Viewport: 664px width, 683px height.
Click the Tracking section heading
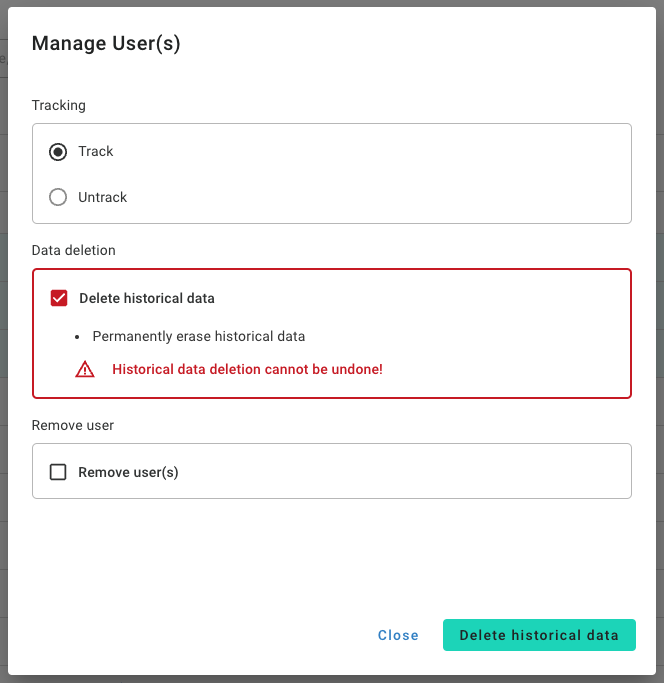click(x=58, y=105)
